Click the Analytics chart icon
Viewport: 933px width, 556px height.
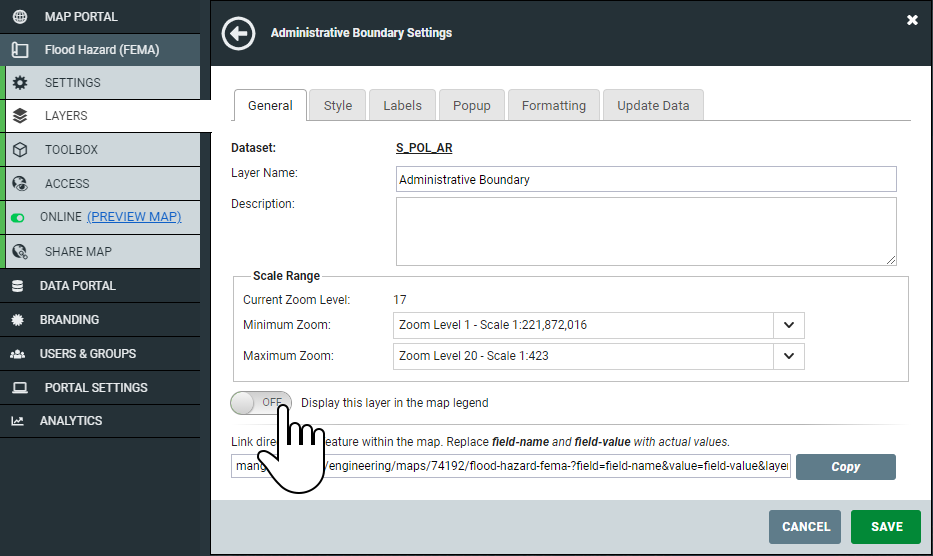(18, 421)
